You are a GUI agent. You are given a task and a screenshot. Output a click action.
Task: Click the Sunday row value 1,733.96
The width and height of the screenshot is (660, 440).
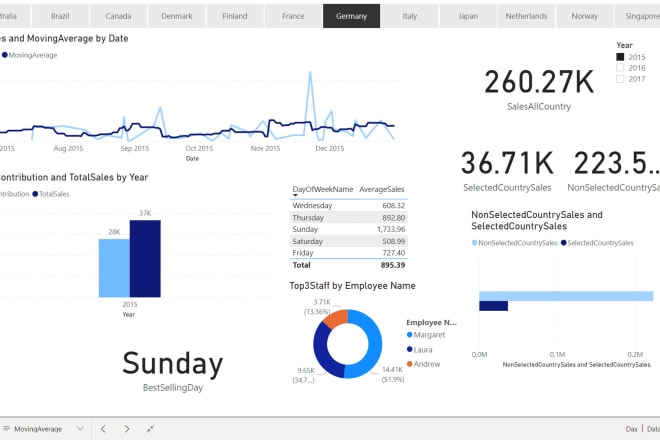click(x=391, y=229)
